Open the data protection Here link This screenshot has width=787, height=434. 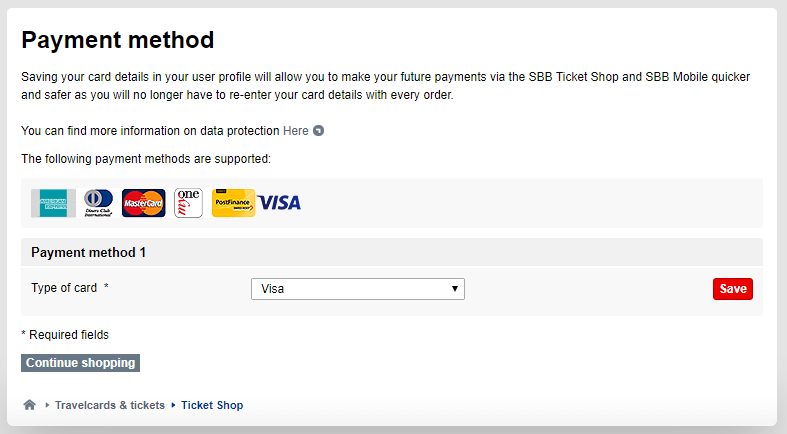pyautogui.click(x=296, y=131)
